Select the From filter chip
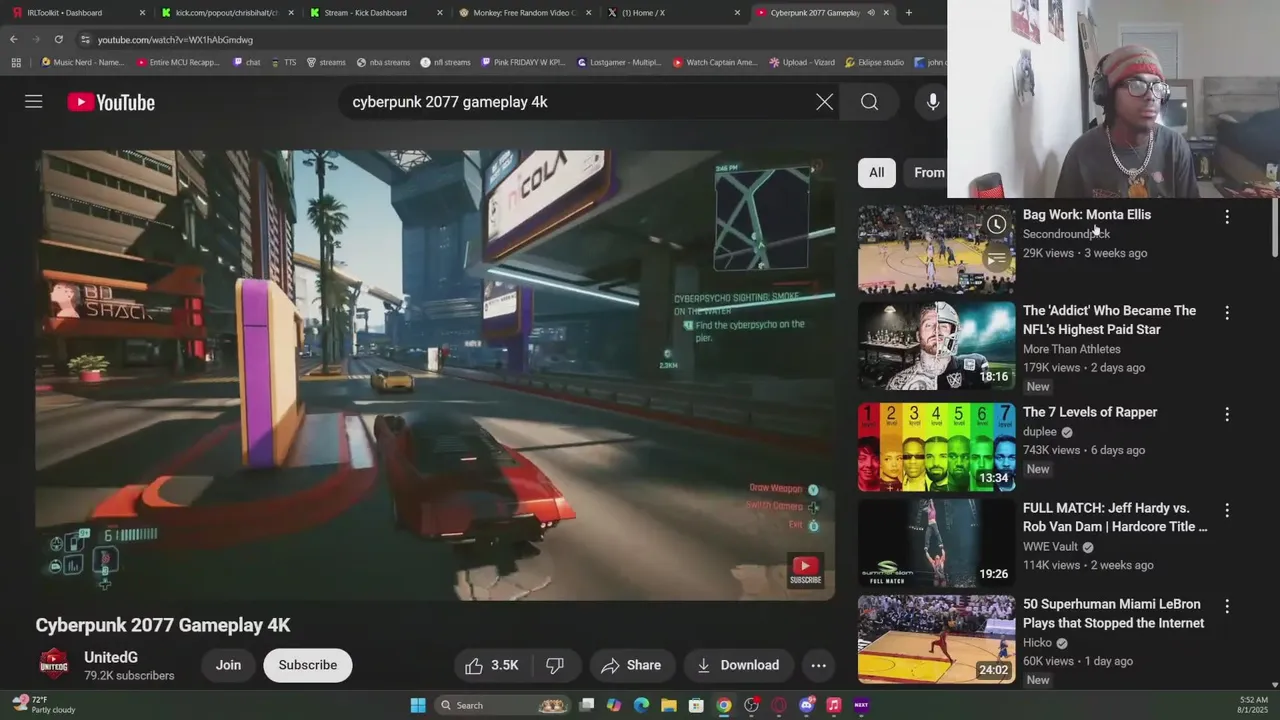 (x=925, y=172)
